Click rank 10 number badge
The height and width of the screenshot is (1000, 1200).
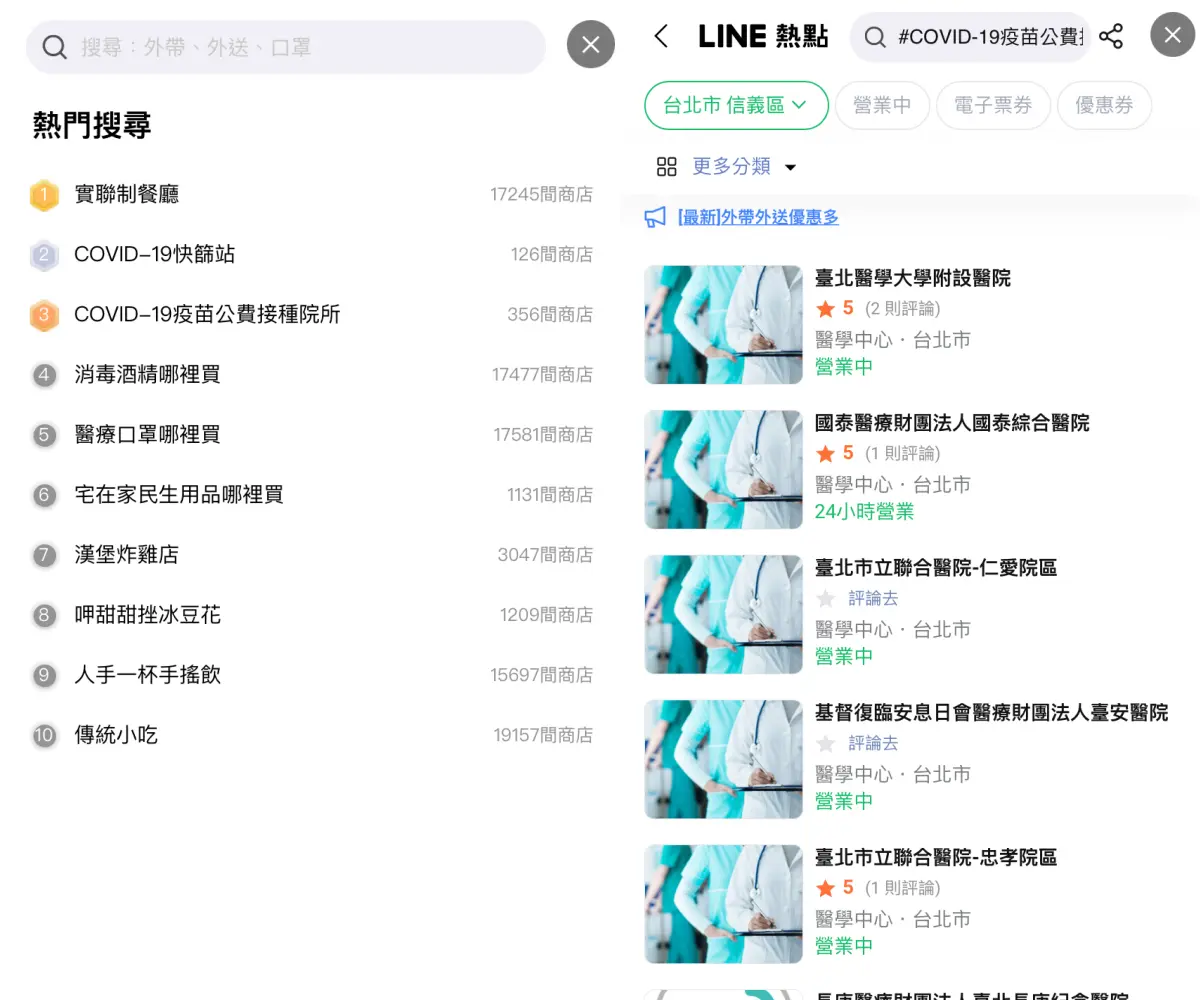(x=44, y=735)
